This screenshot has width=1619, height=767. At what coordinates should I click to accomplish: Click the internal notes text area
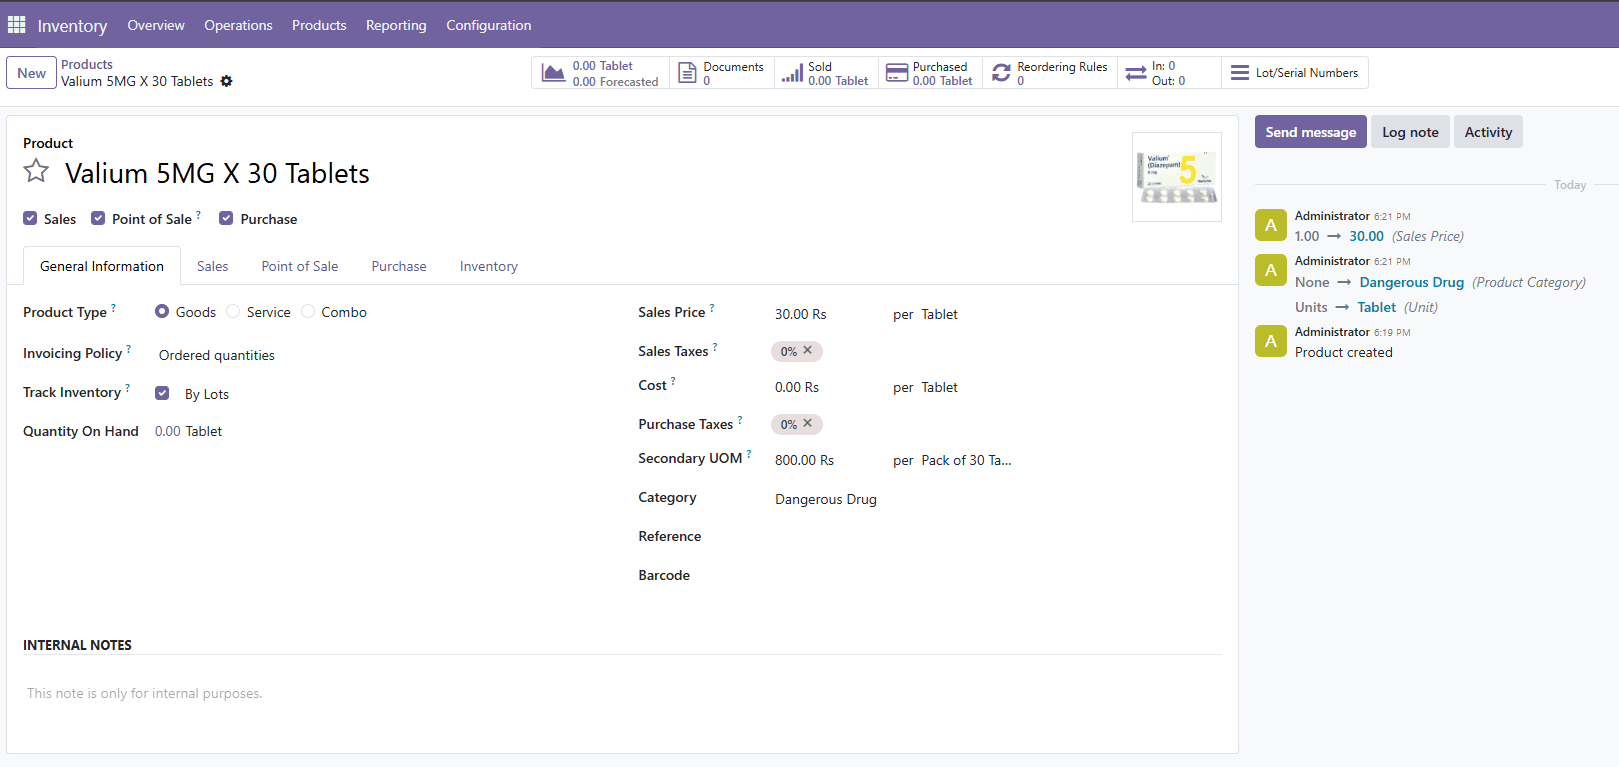coord(622,693)
